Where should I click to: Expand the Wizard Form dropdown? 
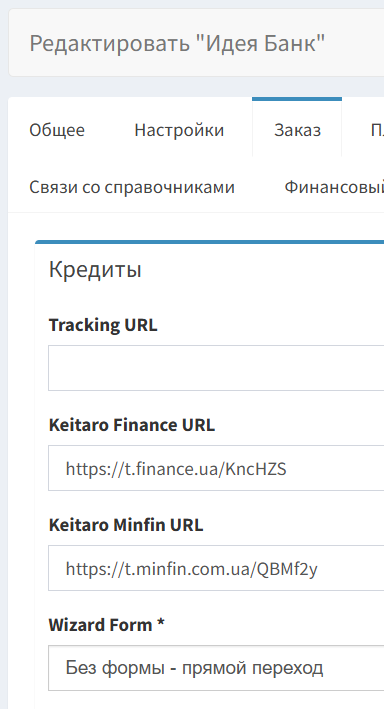pyautogui.click(x=216, y=668)
